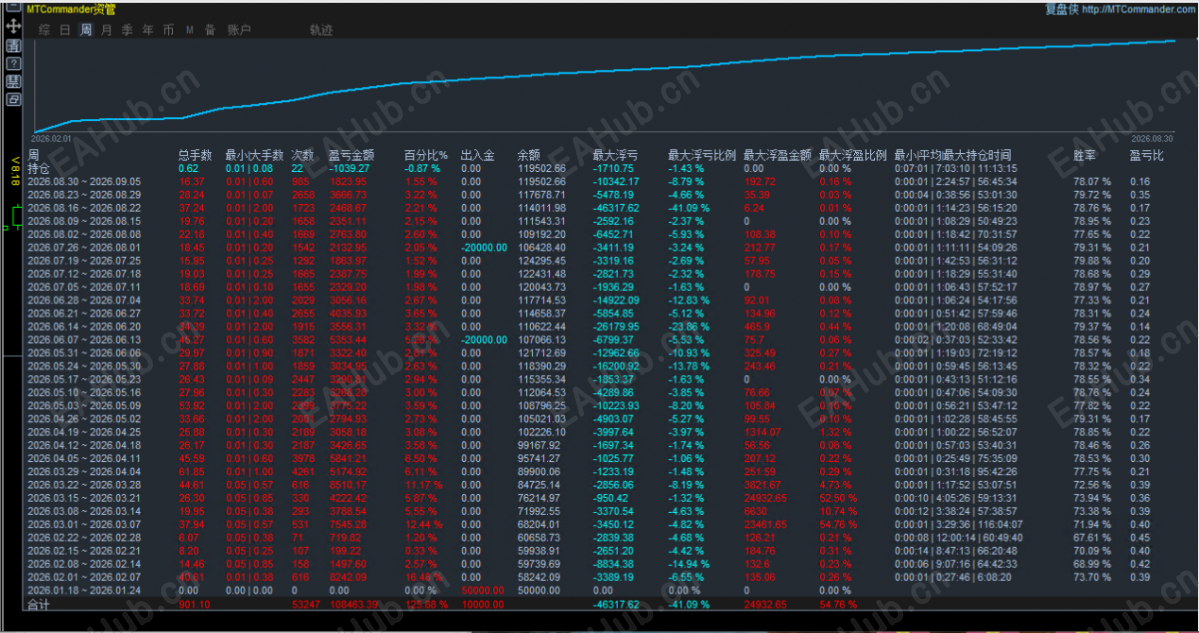Click the MTCommander资管 title
The image size is (1199, 633).
[x=71, y=9]
